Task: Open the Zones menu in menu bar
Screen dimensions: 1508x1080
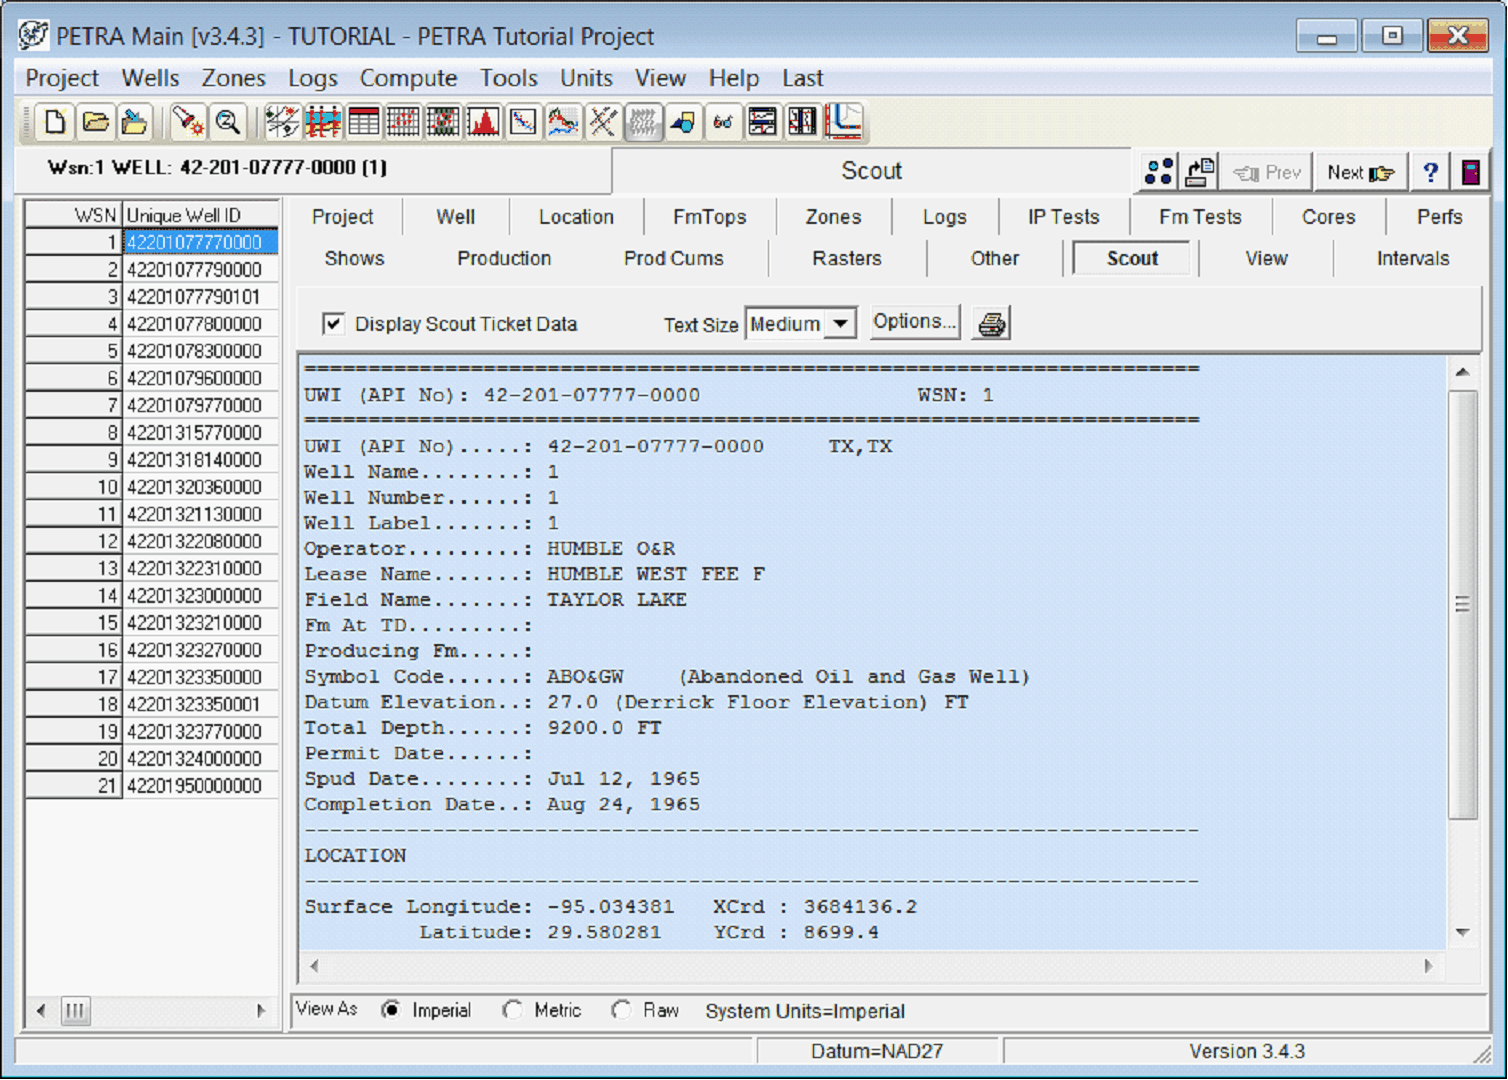Action: point(233,78)
